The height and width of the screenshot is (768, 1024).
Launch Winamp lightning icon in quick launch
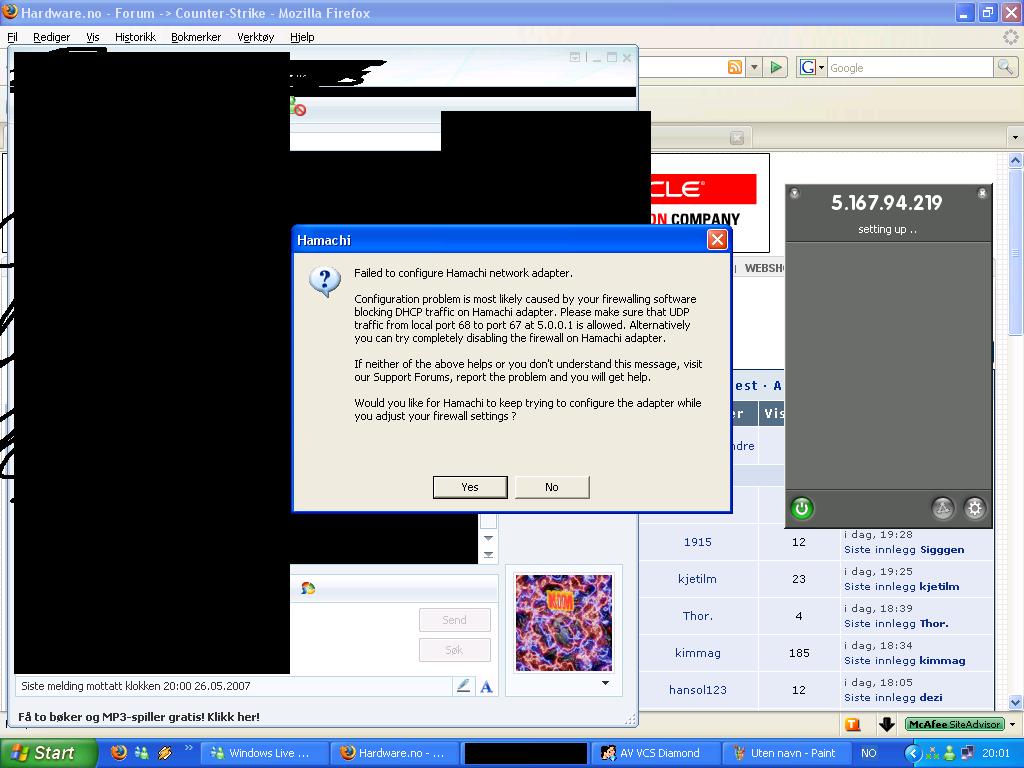[165, 752]
